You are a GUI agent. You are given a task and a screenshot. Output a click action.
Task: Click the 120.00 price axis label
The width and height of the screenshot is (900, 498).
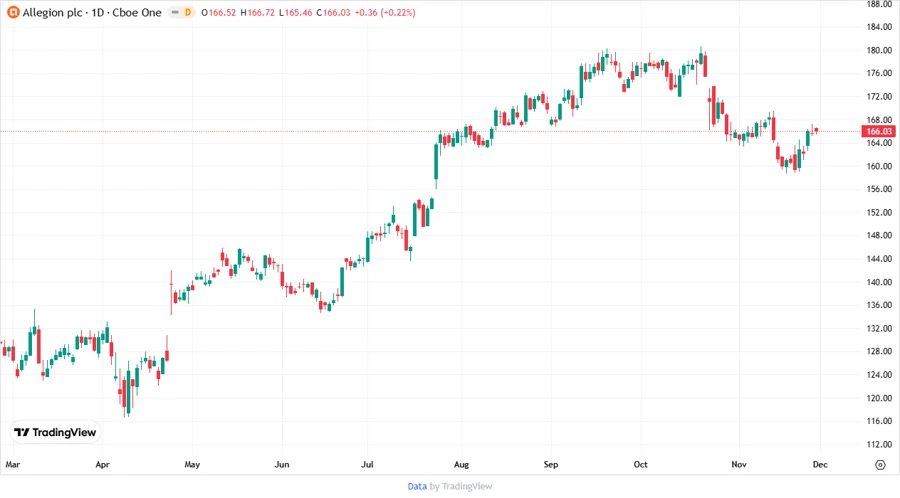(x=879, y=398)
